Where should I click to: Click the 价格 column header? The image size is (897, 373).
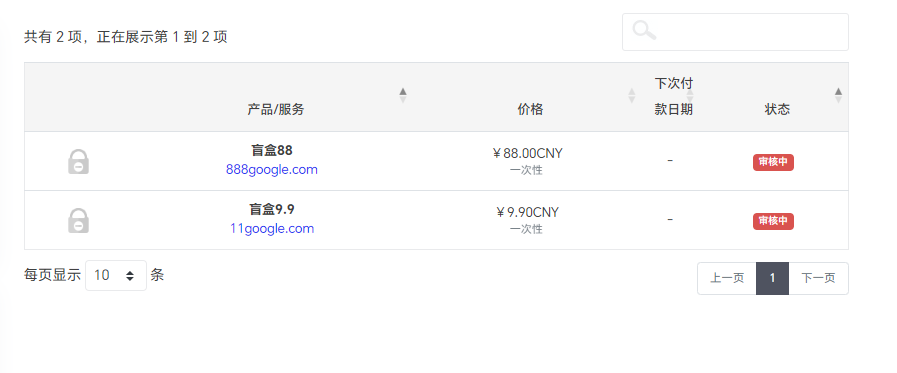530,109
